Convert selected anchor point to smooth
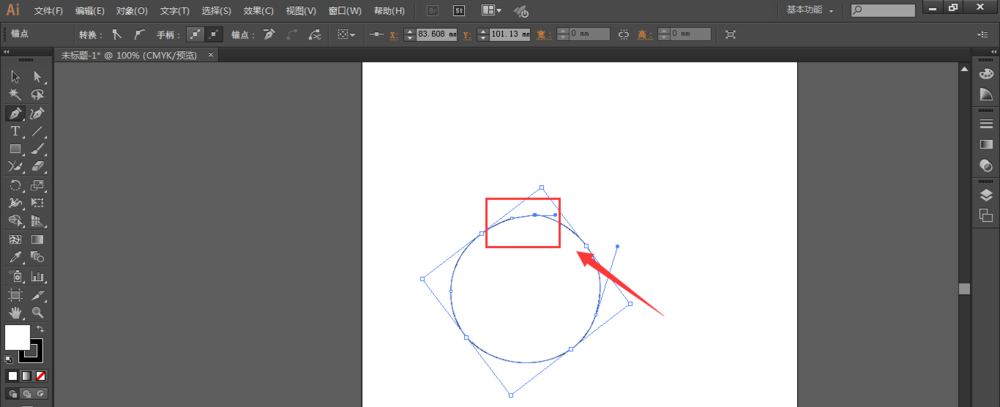 tap(140, 34)
